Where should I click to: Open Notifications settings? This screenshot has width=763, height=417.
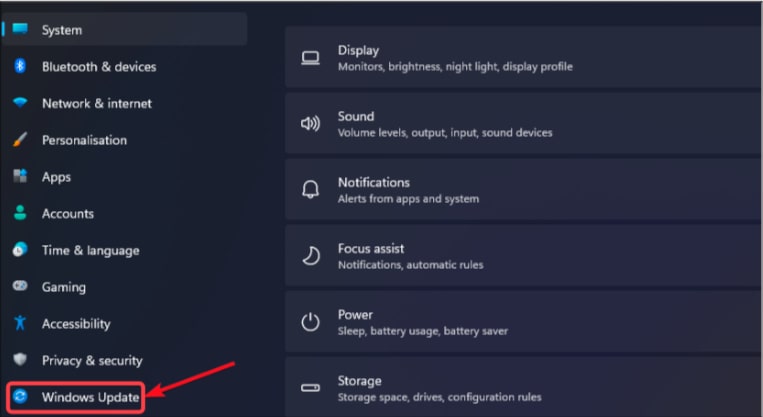(524, 190)
